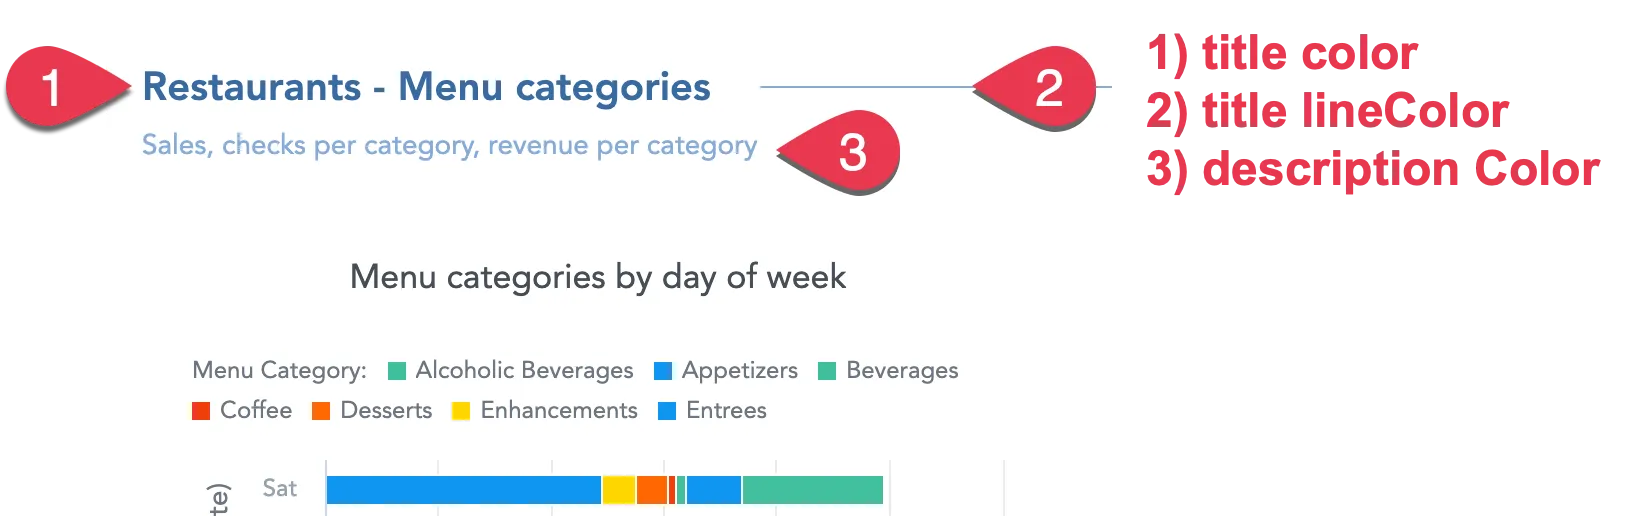Click the blue Entrees legend square
Image resolution: width=1634 pixels, height=516 pixels.
pos(667,411)
